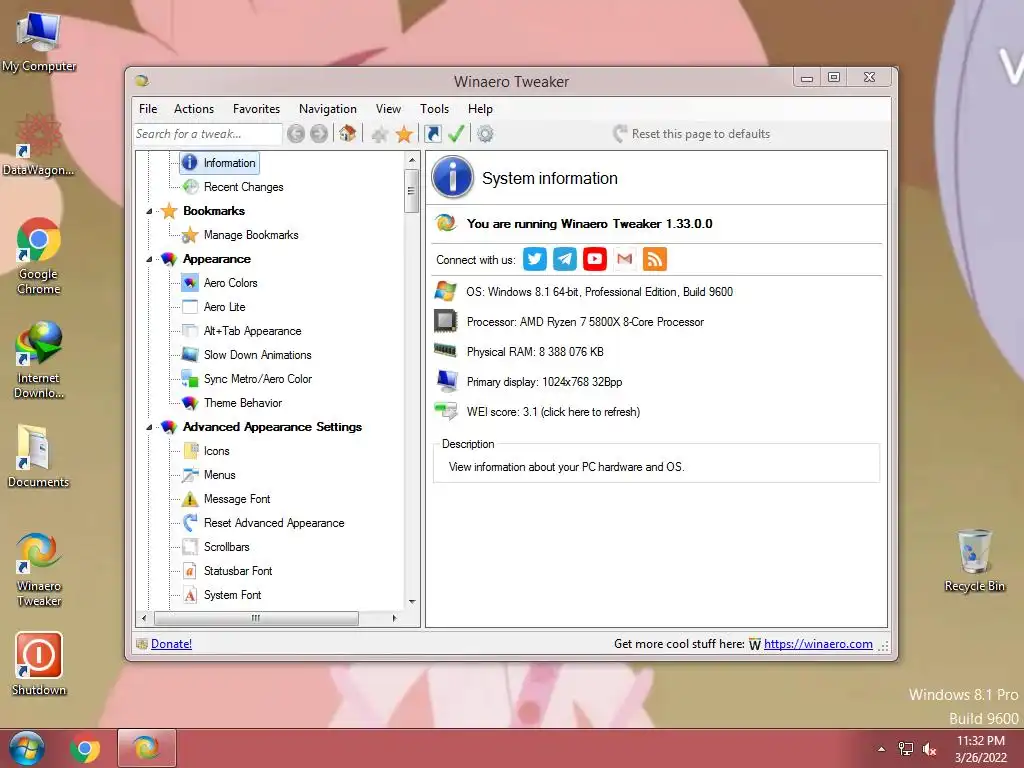Click the Shutdown desktop shortcut

coord(39,664)
